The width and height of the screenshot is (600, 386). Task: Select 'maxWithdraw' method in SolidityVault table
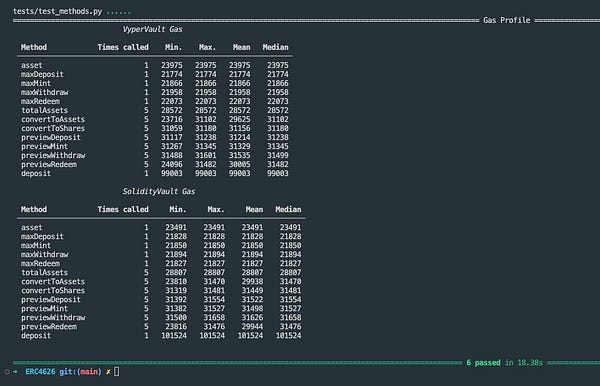pyautogui.click(x=45, y=254)
